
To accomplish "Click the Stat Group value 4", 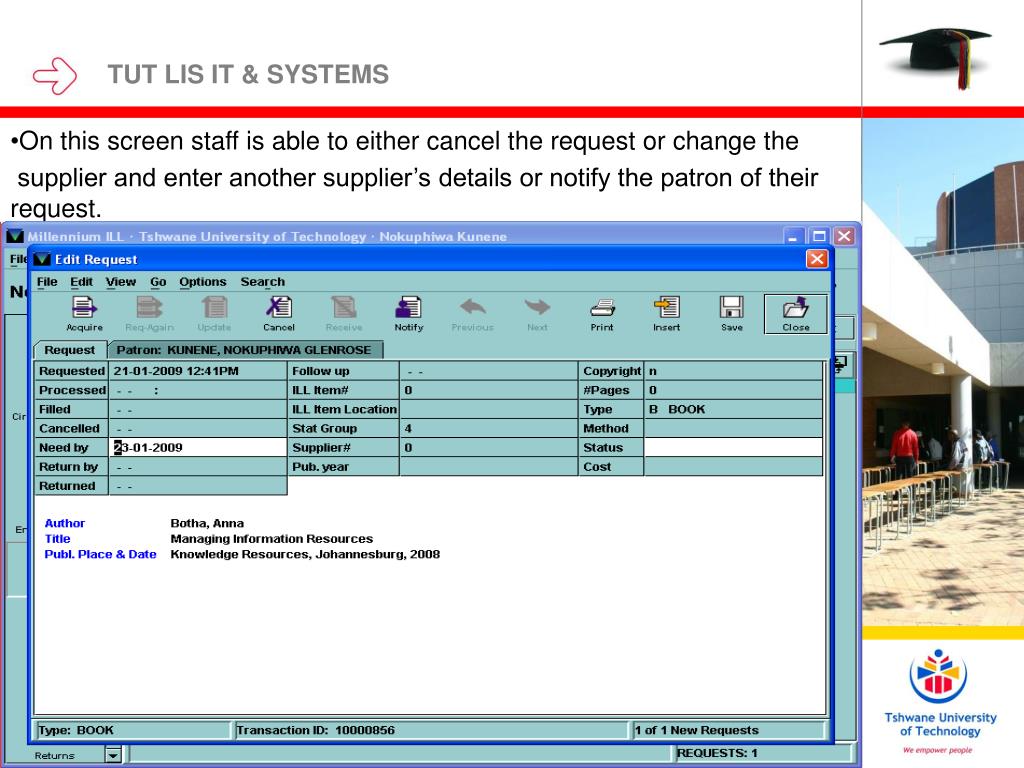I will tap(488, 428).
